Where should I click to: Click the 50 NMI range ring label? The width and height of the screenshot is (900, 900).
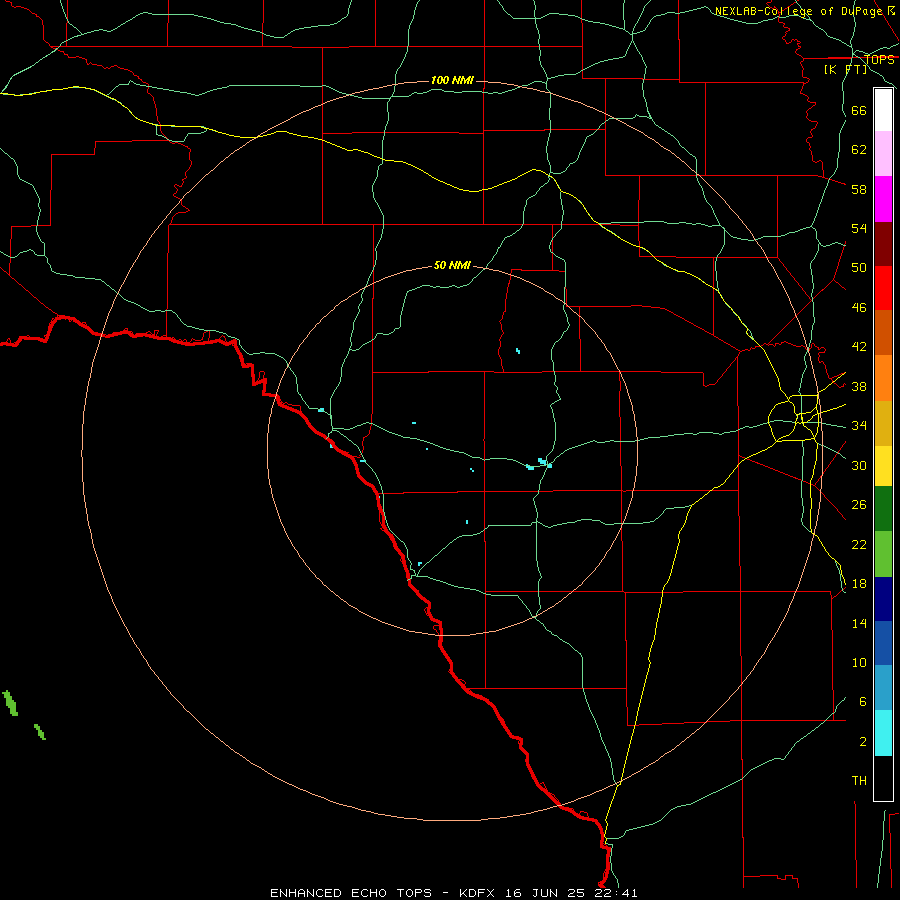pyautogui.click(x=452, y=265)
